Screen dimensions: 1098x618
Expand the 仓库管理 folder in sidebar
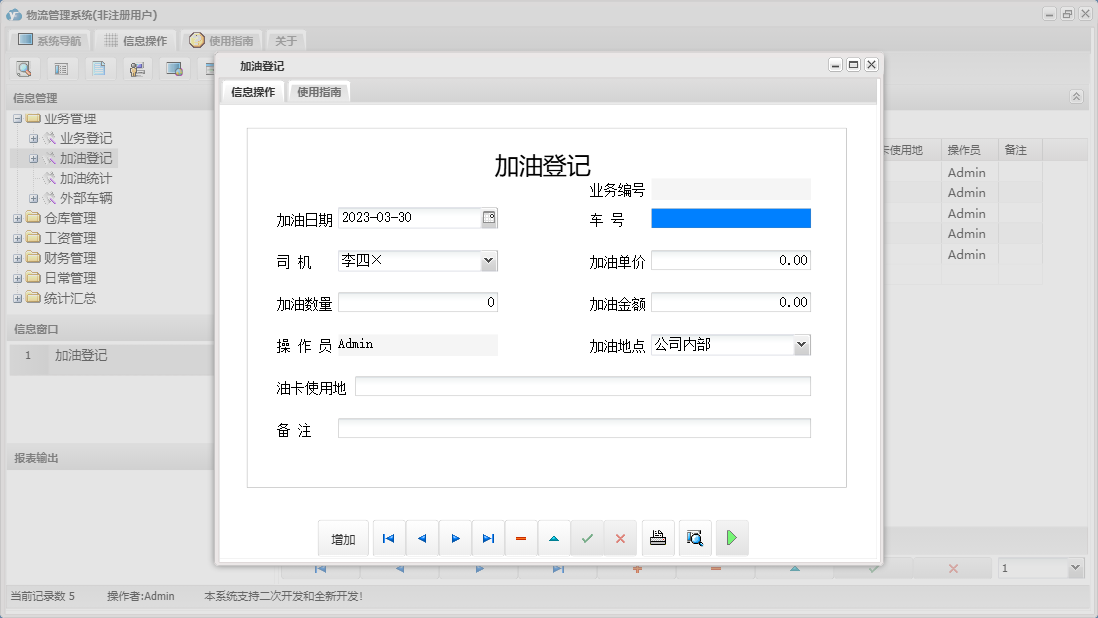(x=17, y=218)
